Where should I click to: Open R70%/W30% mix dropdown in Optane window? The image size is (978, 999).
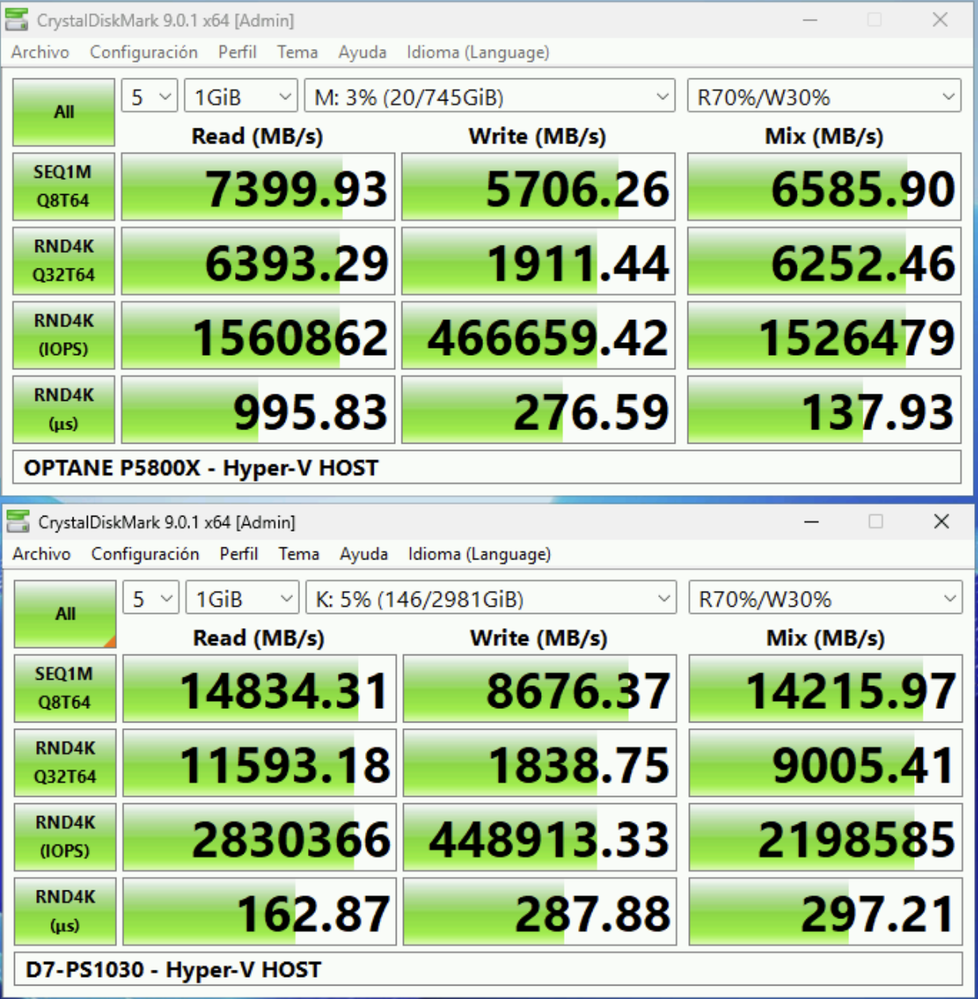(824, 97)
